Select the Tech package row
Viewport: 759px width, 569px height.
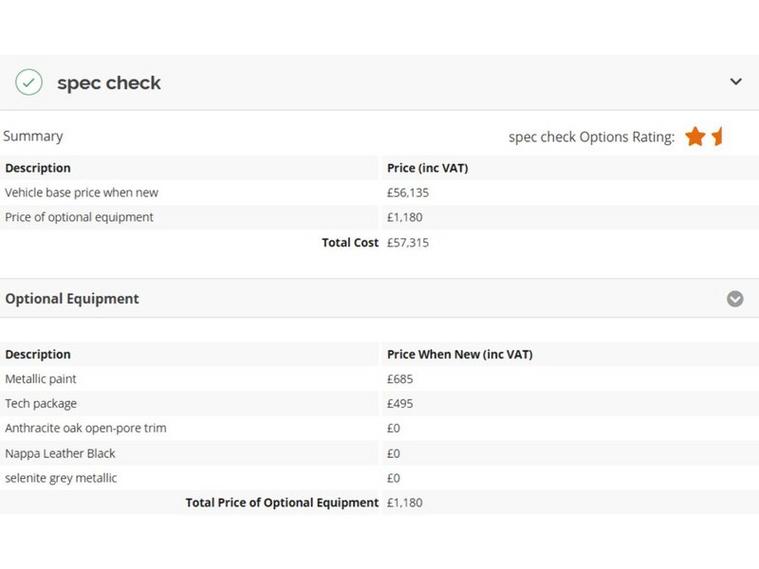point(380,404)
